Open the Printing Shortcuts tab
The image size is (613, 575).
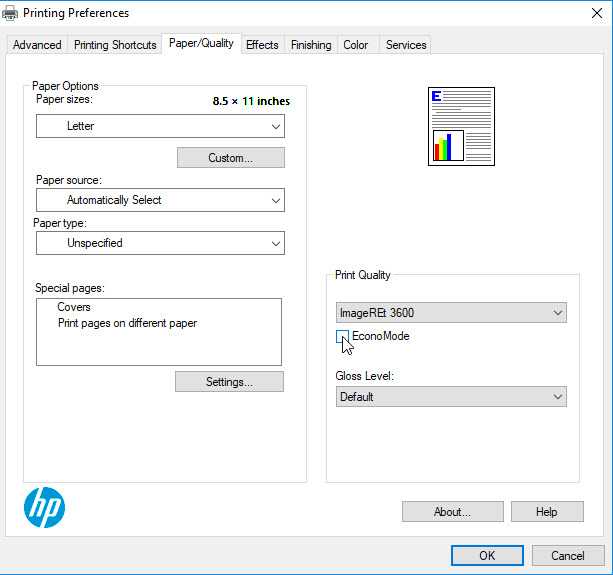115,45
